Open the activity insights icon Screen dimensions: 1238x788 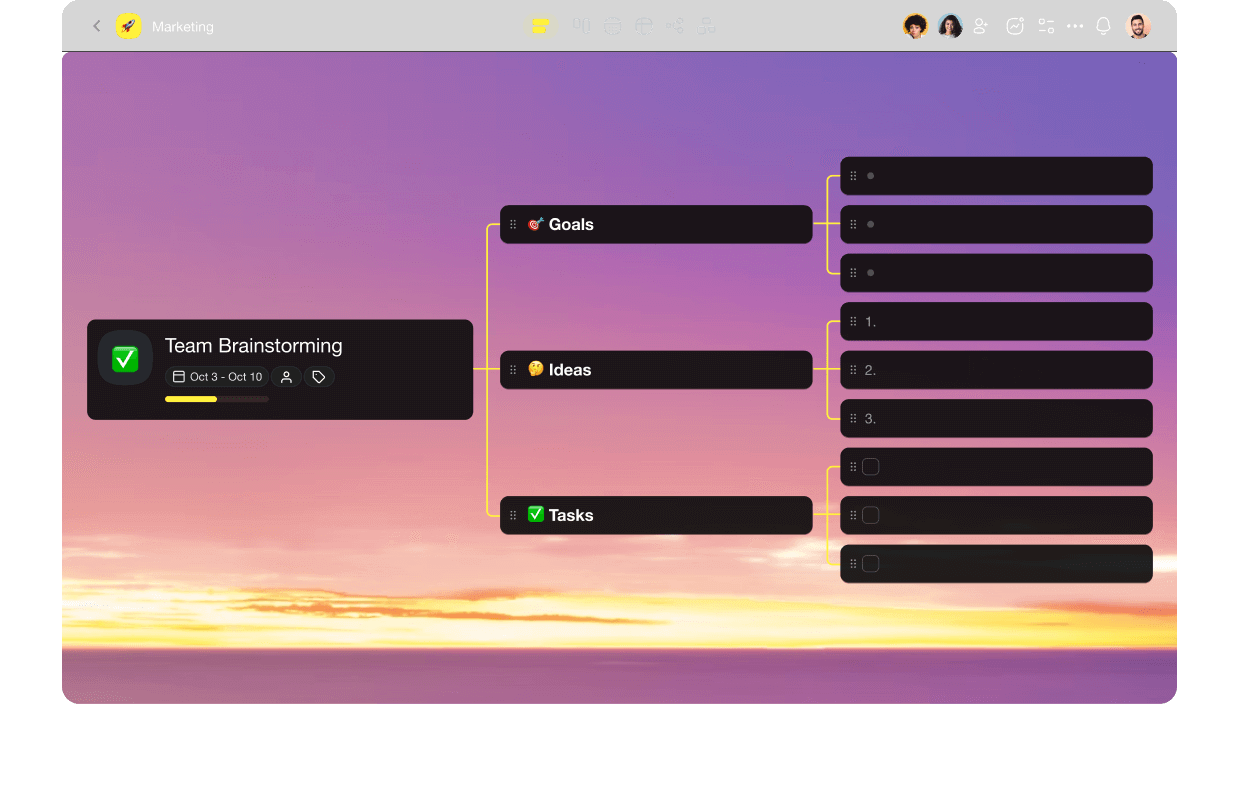(1015, 26)
